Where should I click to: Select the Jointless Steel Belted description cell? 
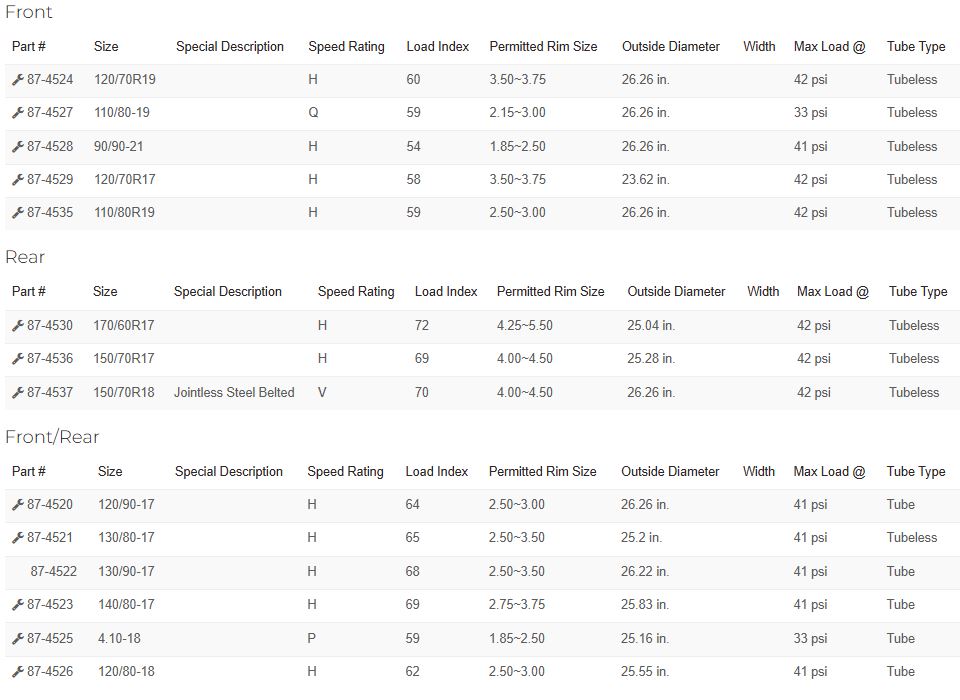(234, 393)
